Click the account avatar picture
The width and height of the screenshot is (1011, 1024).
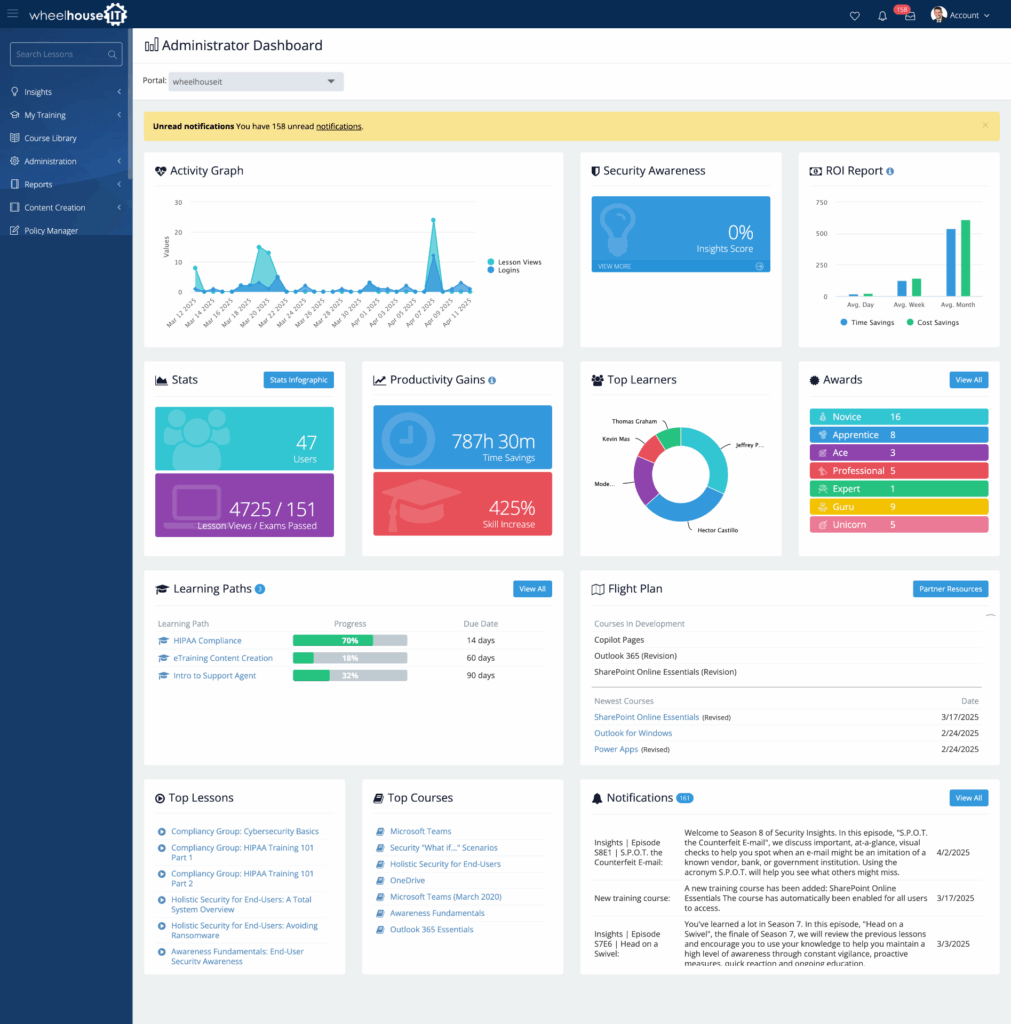[x=939, y=14]
